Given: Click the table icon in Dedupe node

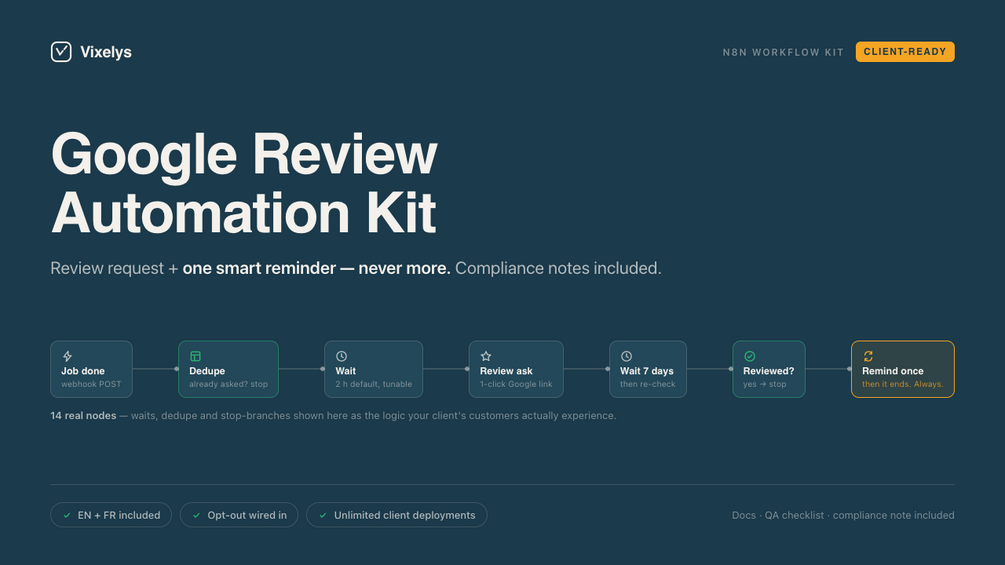Looking at the screenshot, I should (x=195, y=356).
